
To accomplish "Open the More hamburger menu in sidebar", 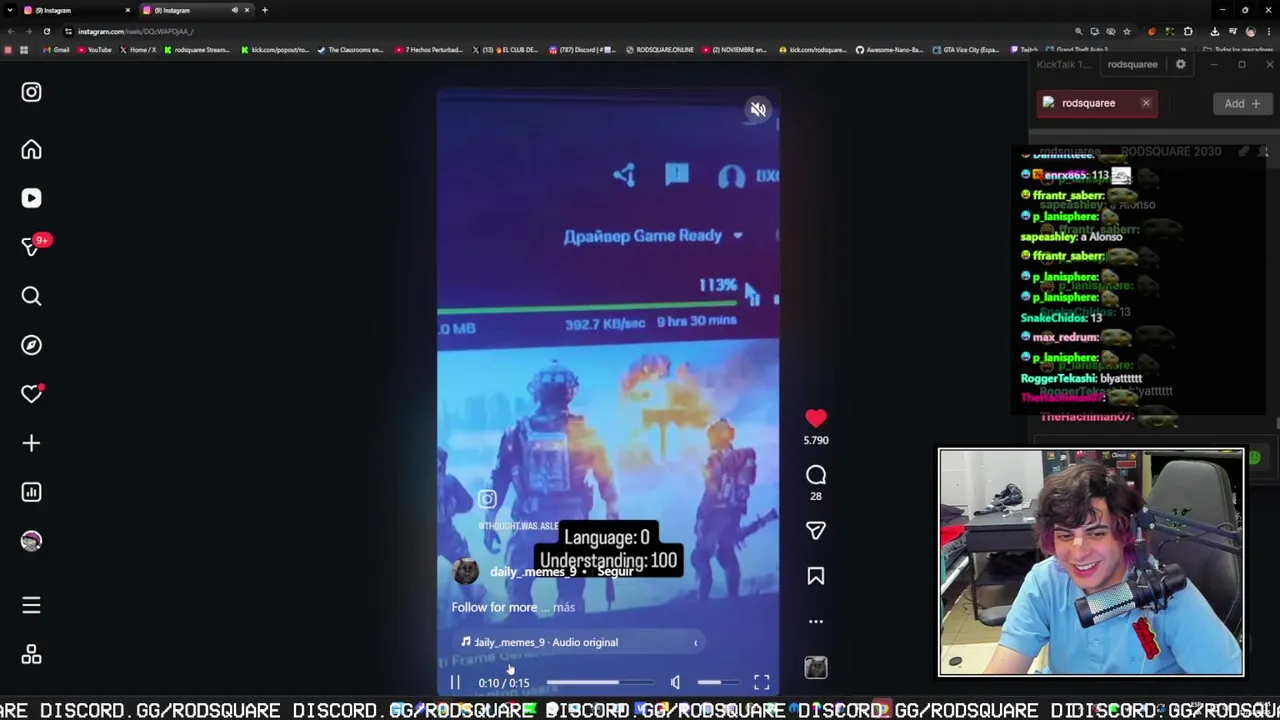I will 31,605.
